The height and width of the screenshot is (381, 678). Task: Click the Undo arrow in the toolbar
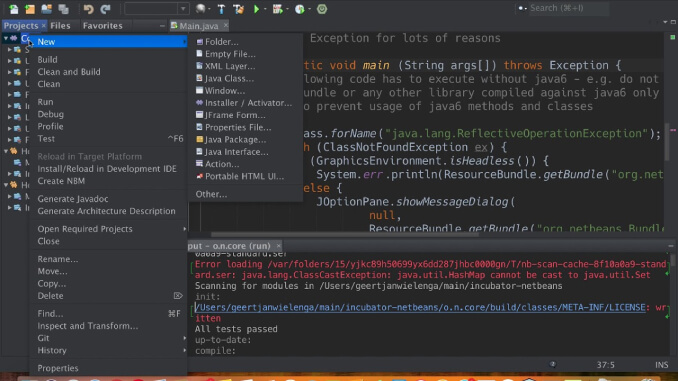tap(88, 9)
